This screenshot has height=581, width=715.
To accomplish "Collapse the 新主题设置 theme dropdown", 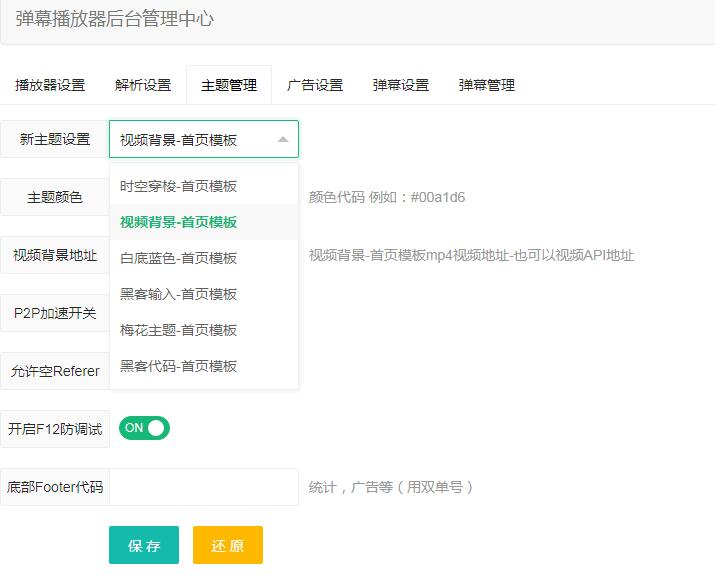I will pyautogui.click(x=204, y=139).
